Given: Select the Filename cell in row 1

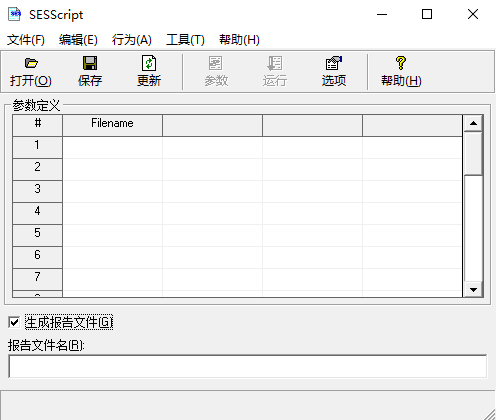Looking at the screenshot, I should pyautogui.click(x=112, y=147).
